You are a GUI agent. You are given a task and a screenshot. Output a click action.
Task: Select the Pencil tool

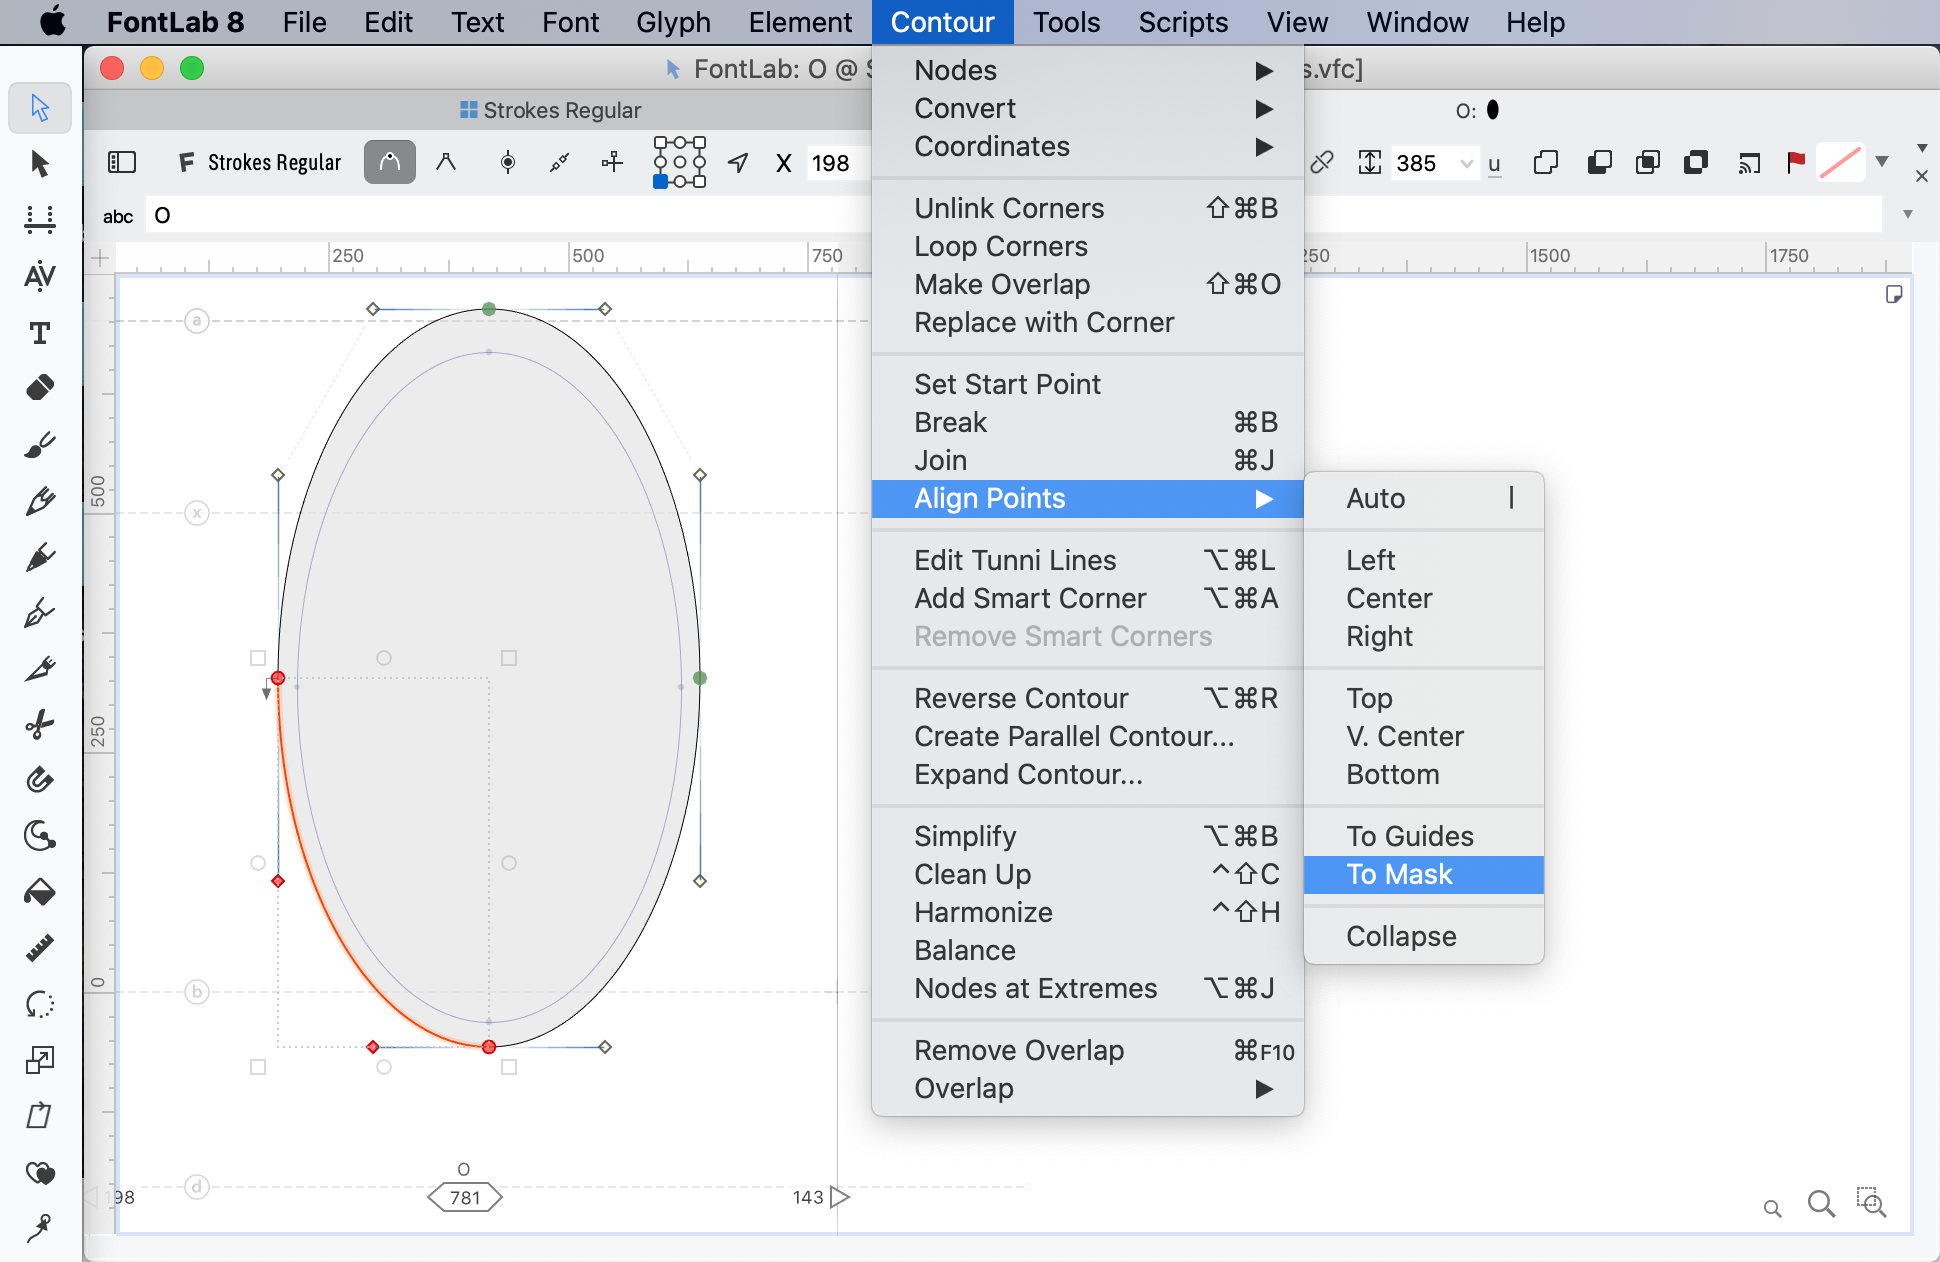click(x=40, y=500)
